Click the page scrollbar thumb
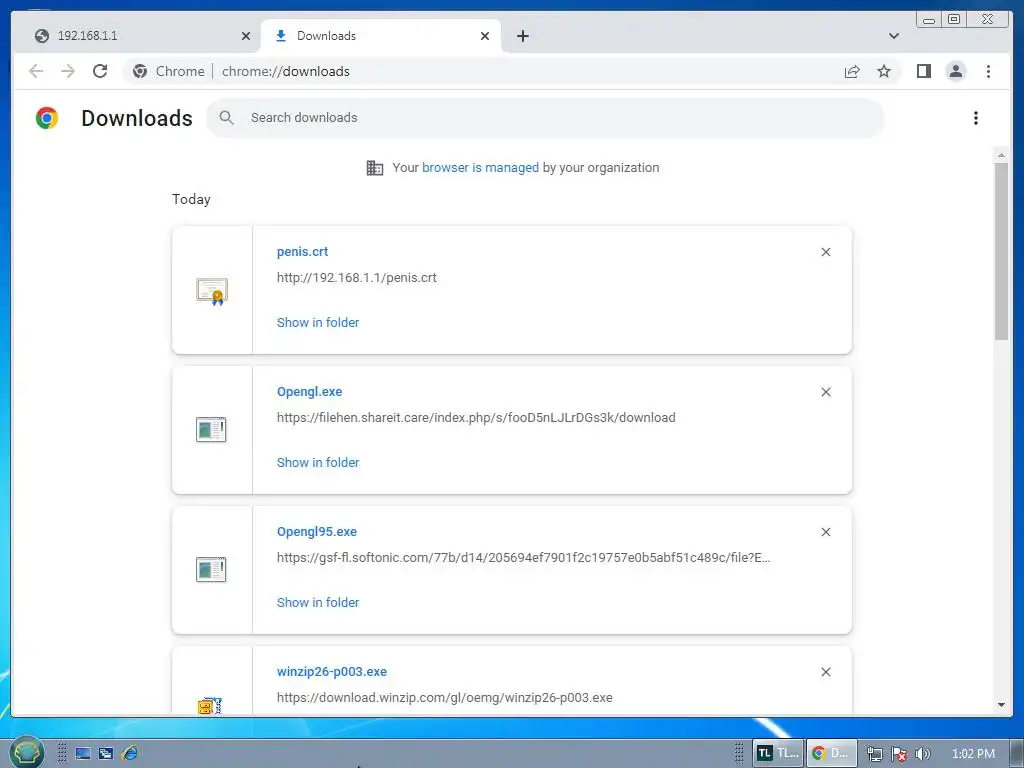 click(x=1001, y=251)
